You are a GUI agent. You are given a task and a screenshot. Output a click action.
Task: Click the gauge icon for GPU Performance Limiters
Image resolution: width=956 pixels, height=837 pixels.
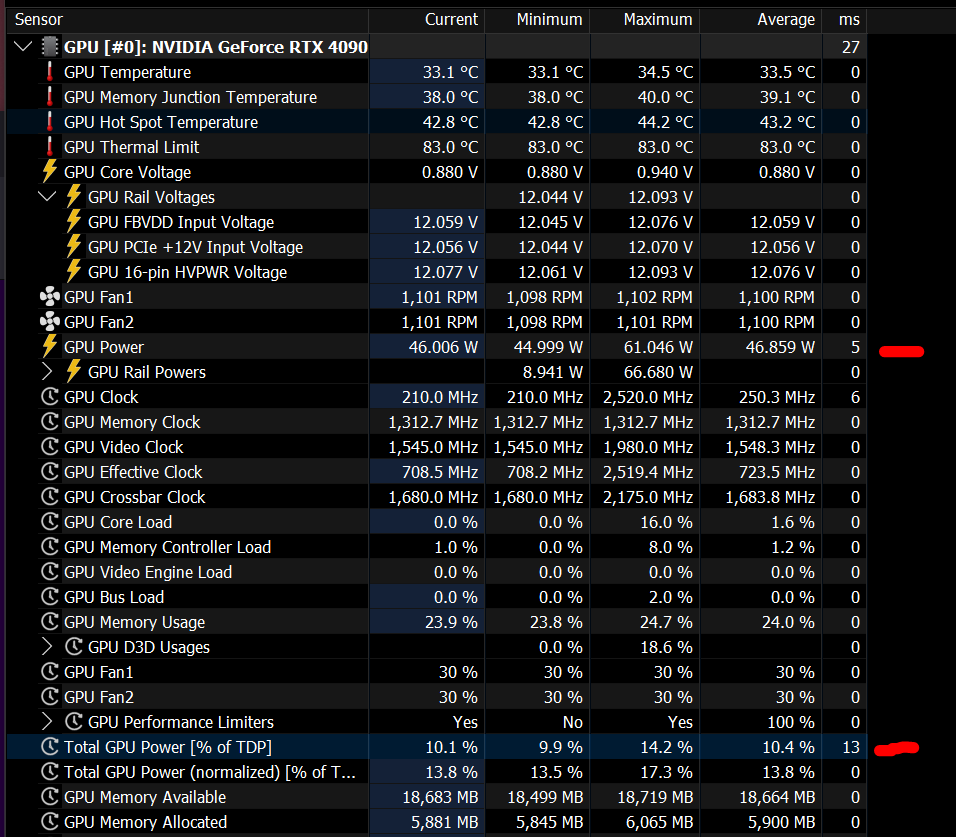coord(73,721)
